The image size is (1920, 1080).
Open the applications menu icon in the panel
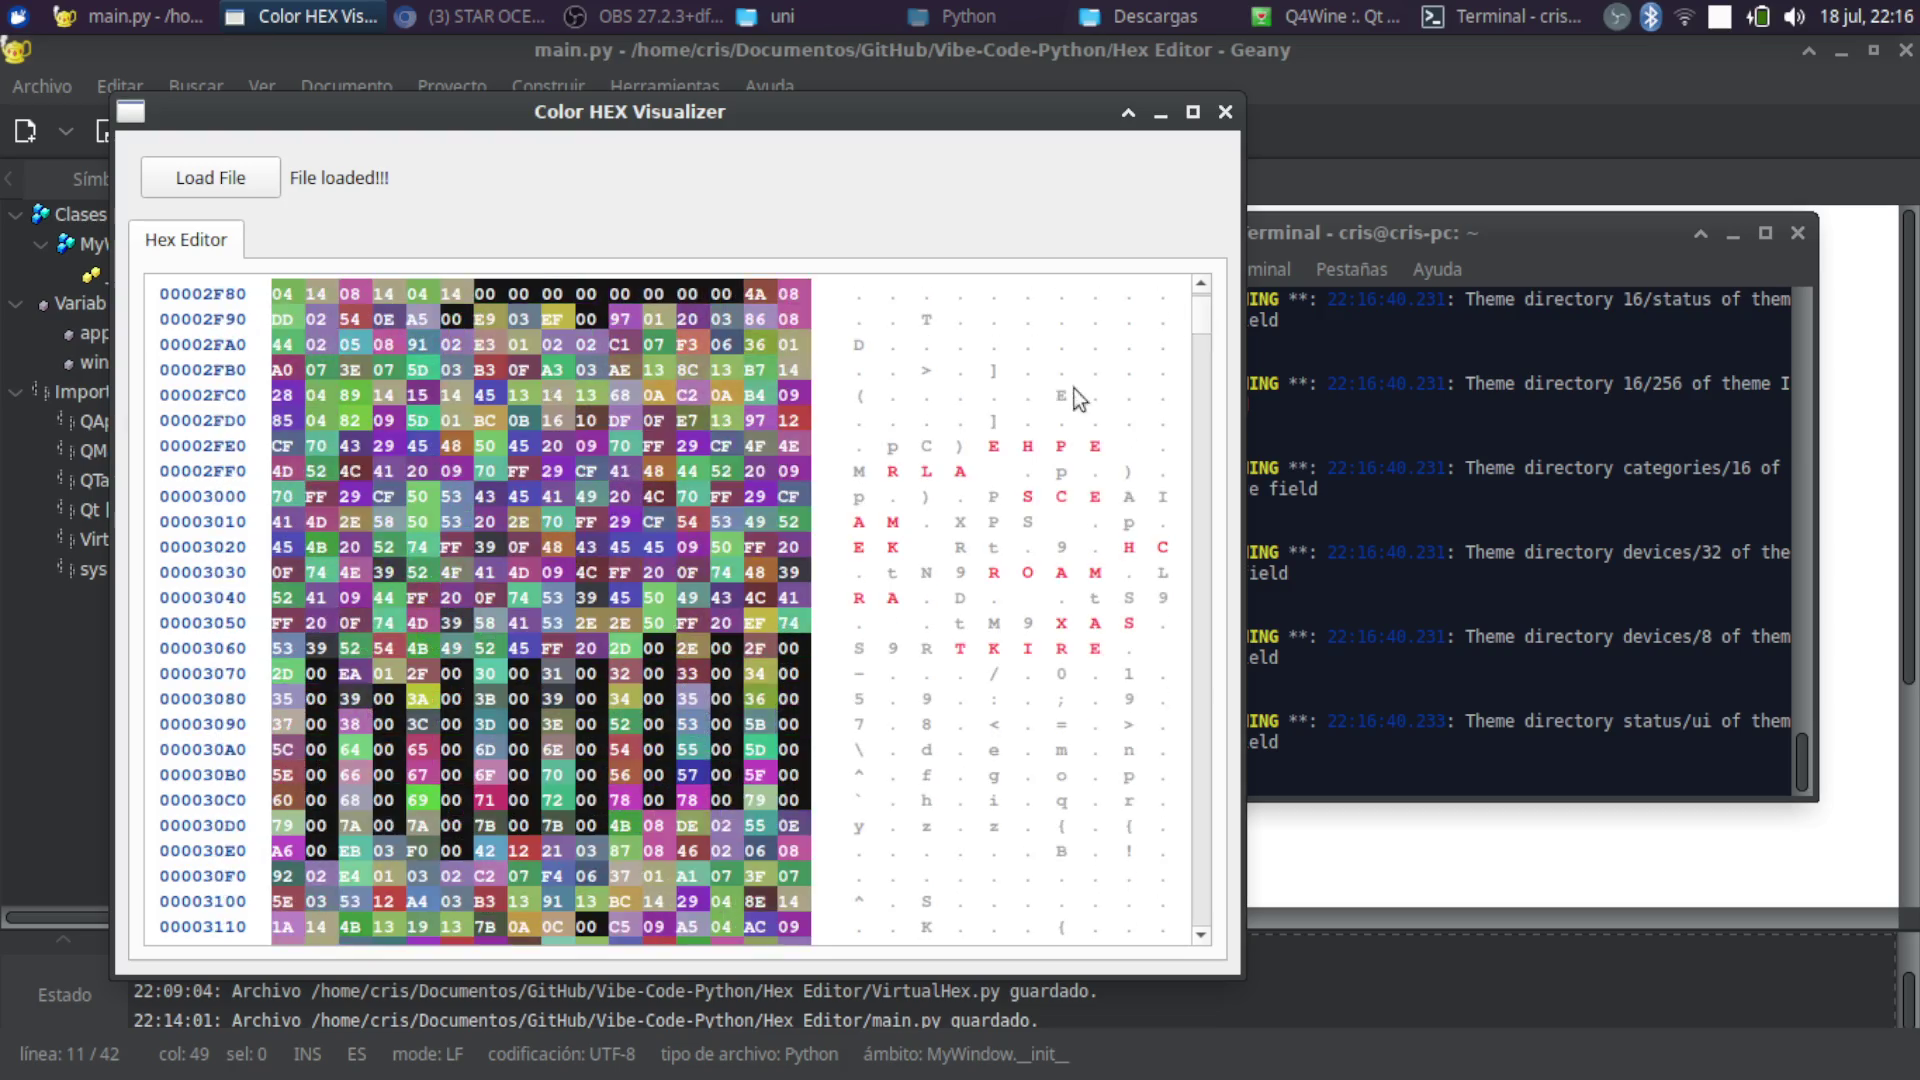pos(18,16)
